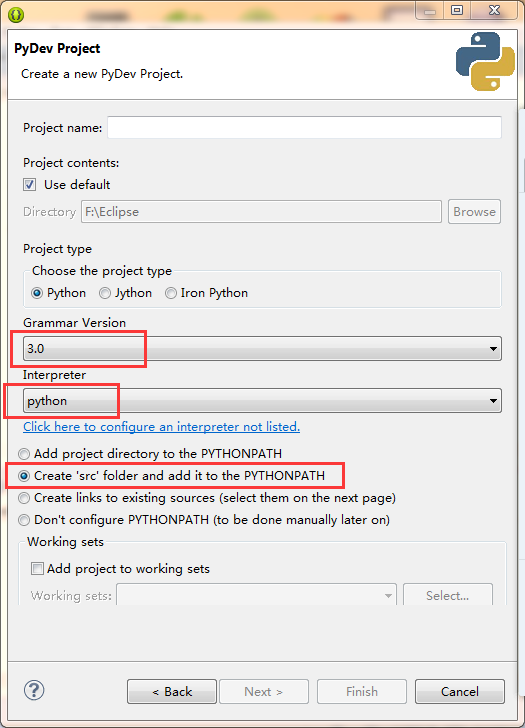Open the Interpreter dropdown
The width and height of the screenshot is (525, 728).
click(262, 401)
